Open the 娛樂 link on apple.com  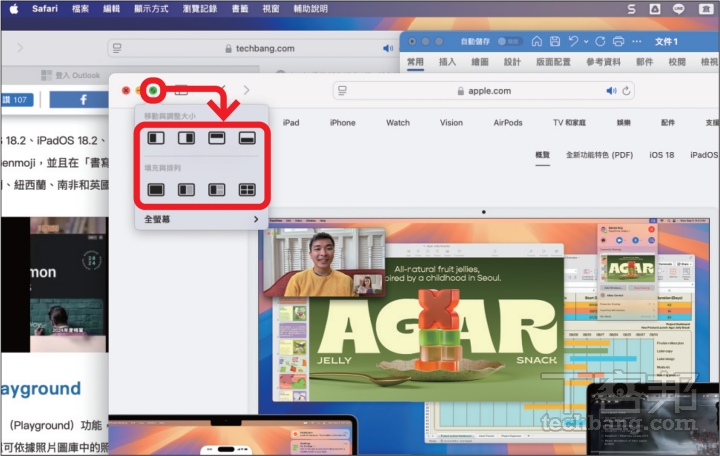(x=624, y=123)
